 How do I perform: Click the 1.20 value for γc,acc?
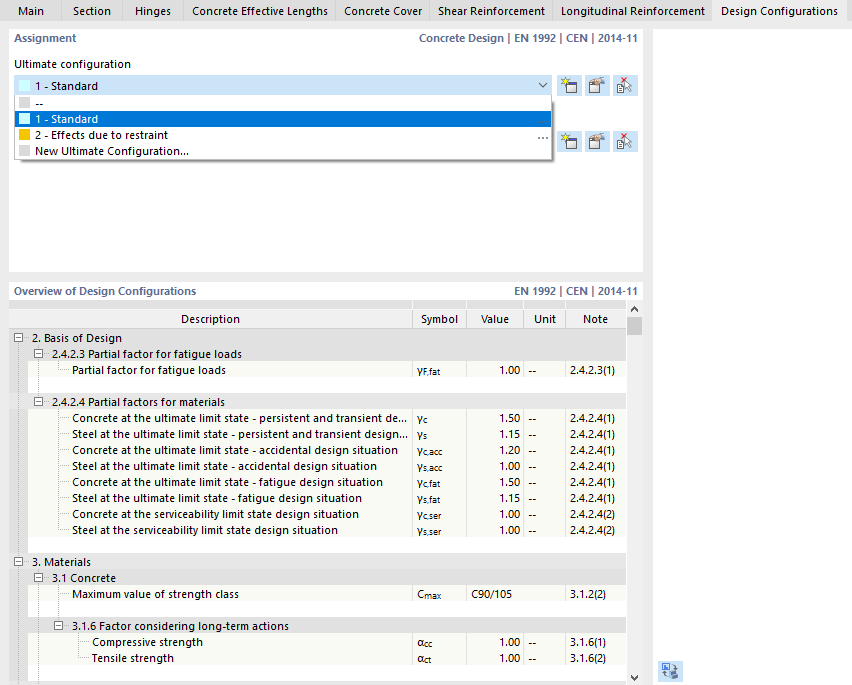pyautogui.click(x=494, y=450)
